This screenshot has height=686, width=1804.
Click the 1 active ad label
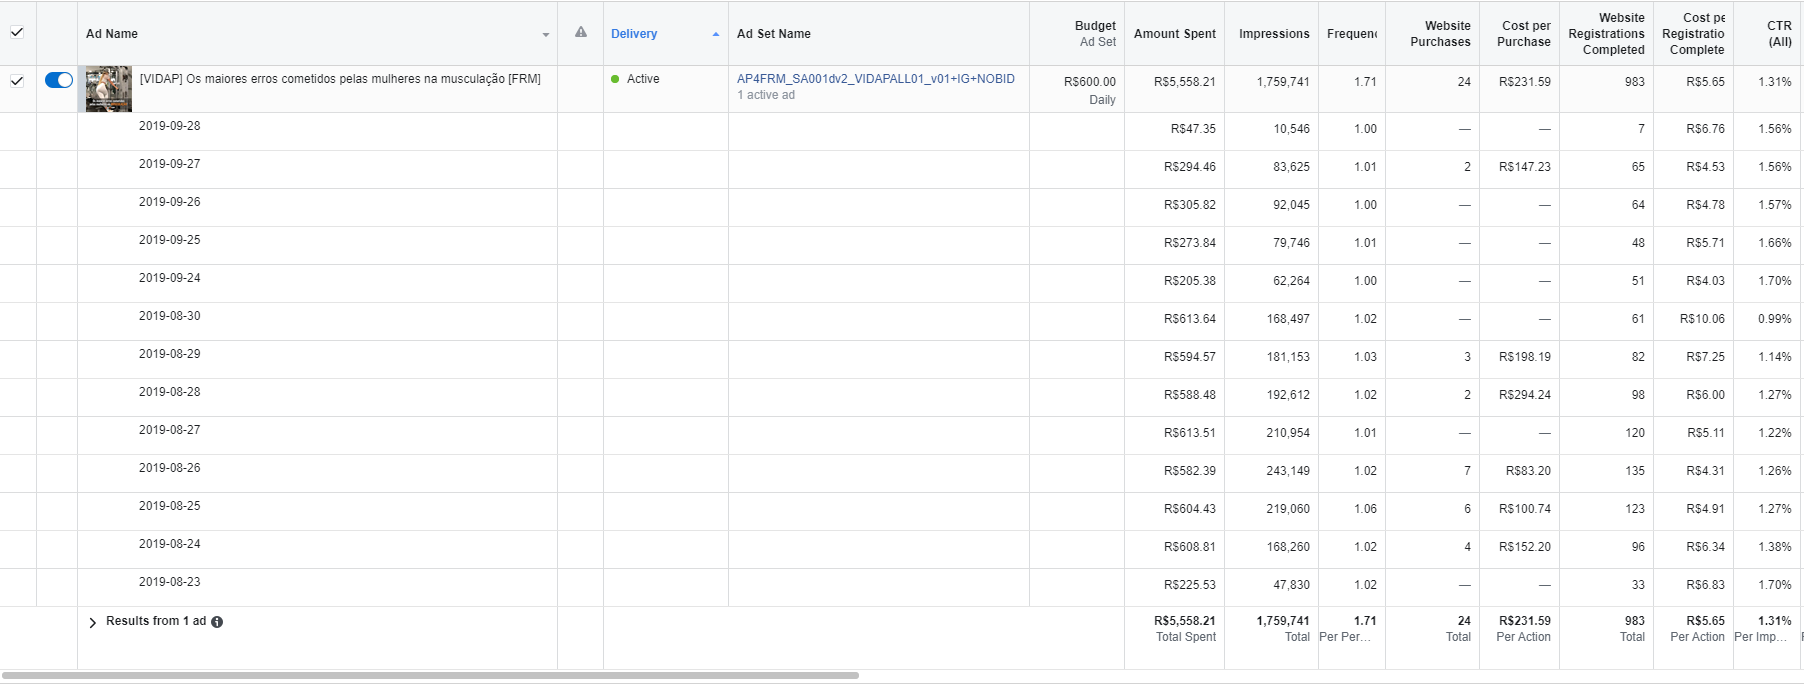[x=766, y=95]
